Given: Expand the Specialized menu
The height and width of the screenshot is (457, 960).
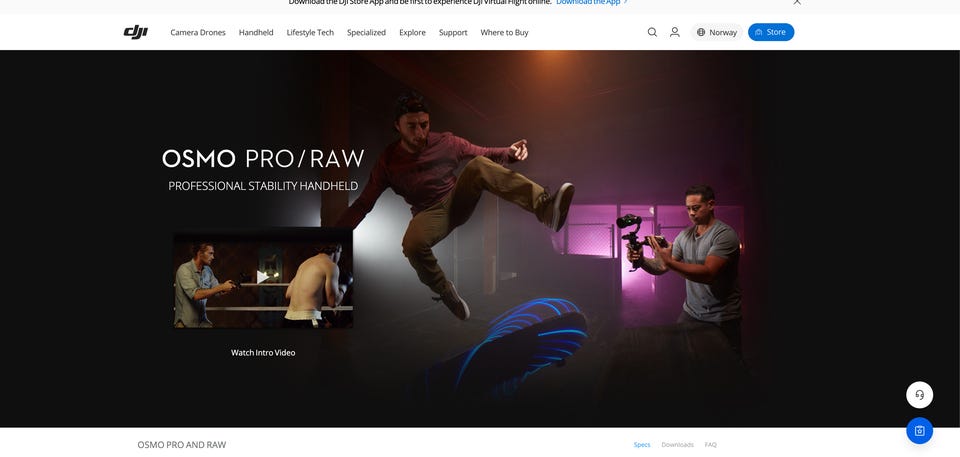Looking at the screenshot, I should (x=366, y=32).
